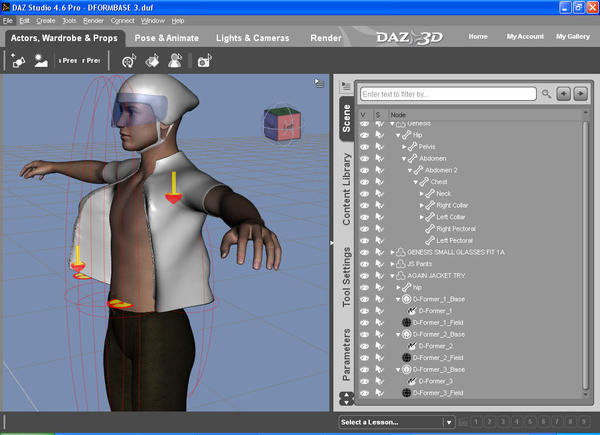Click D-Former_1 deformer icon
This screenshot has width=600, height=435.
pos(412,311)
